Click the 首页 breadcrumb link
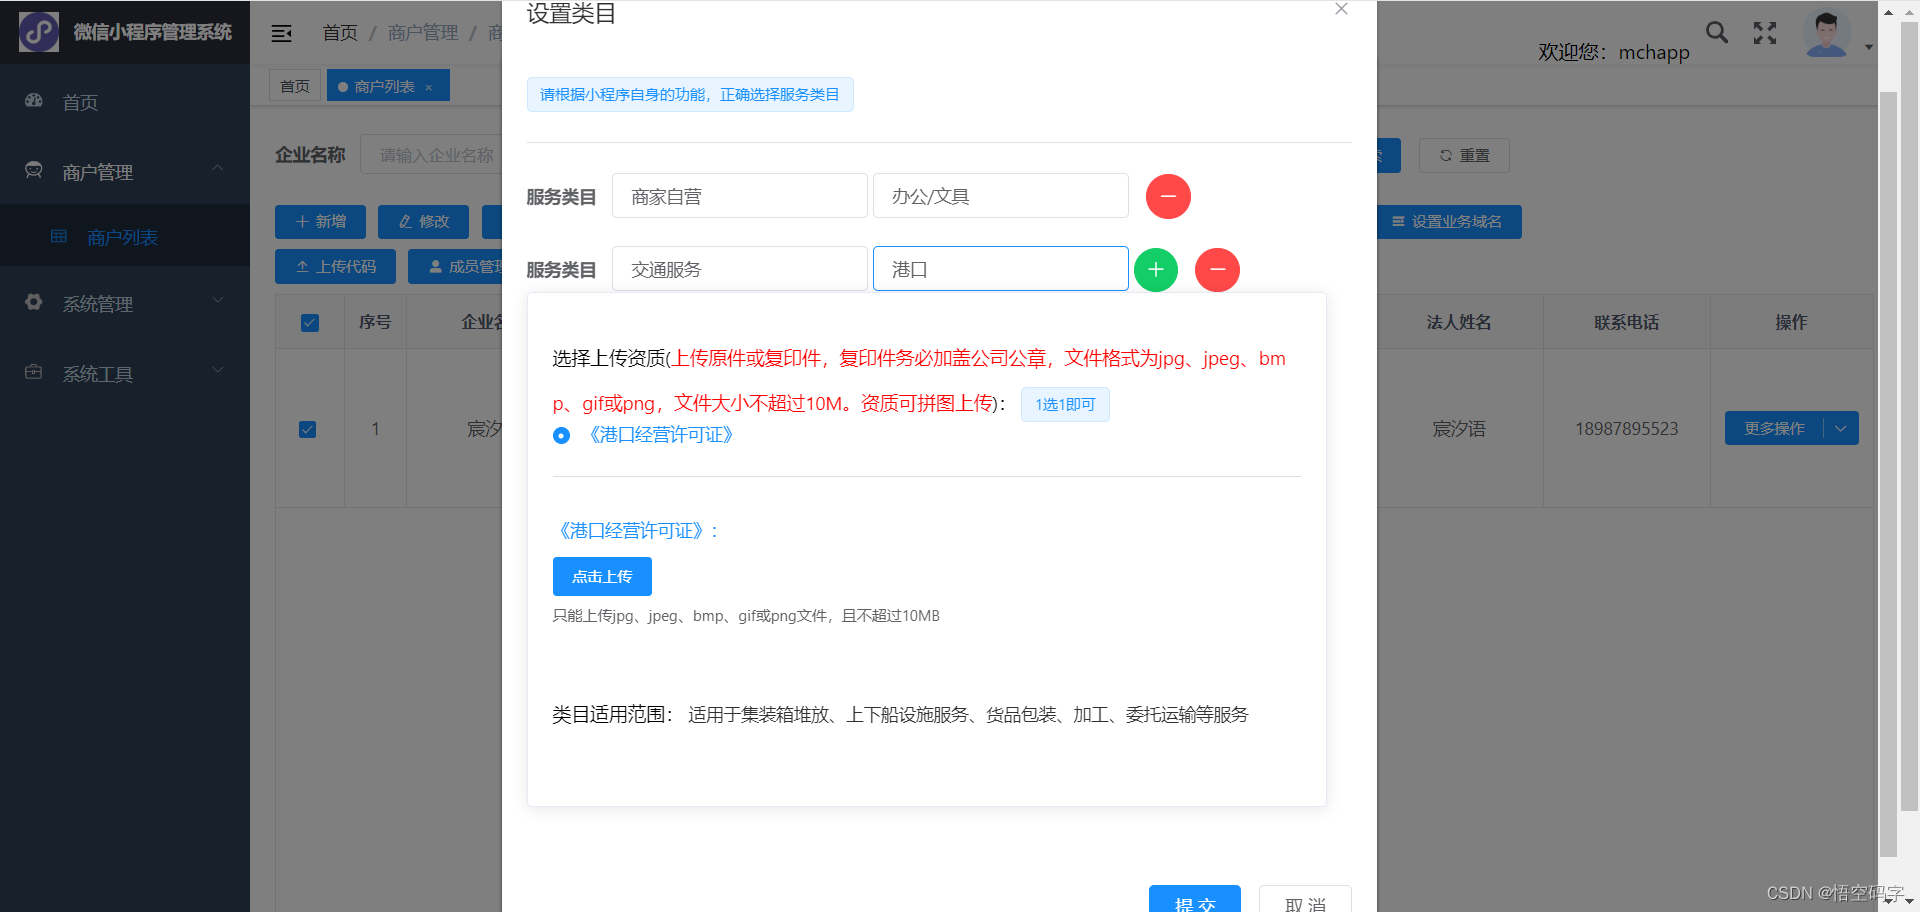The image size is (1920, 912). [340, 33]
